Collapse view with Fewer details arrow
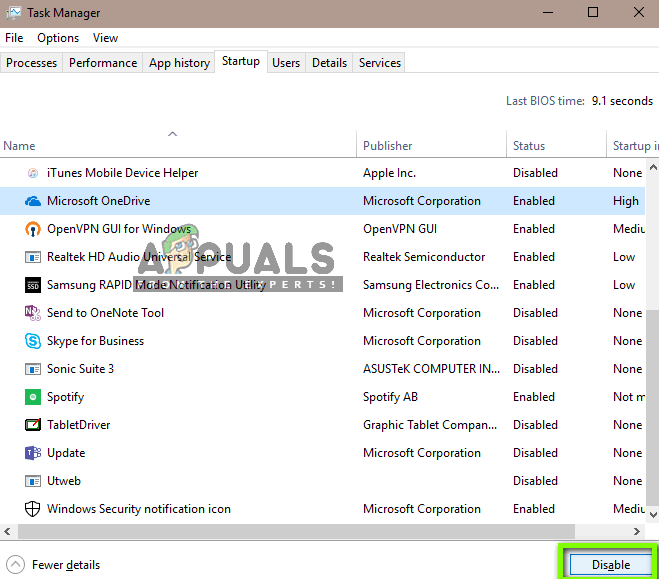Screen dimensions: 659x579 point(16,565)
